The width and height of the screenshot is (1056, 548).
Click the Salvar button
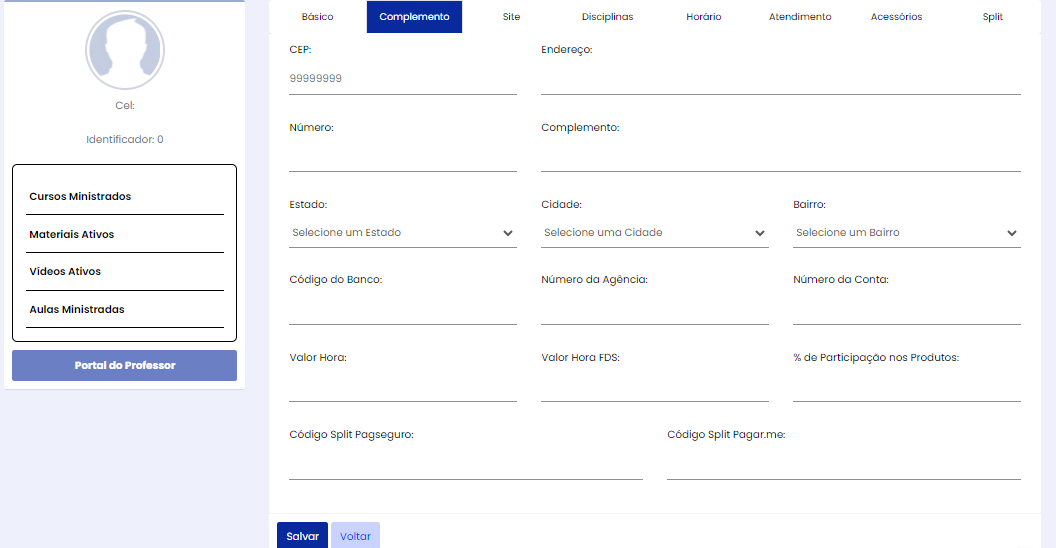[302, 536]
